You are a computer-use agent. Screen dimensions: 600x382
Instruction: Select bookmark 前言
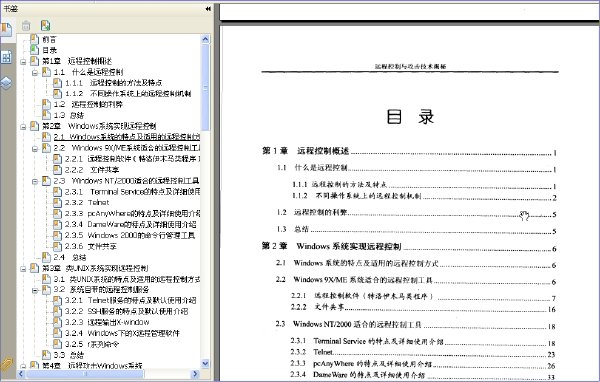click(49, 39)
